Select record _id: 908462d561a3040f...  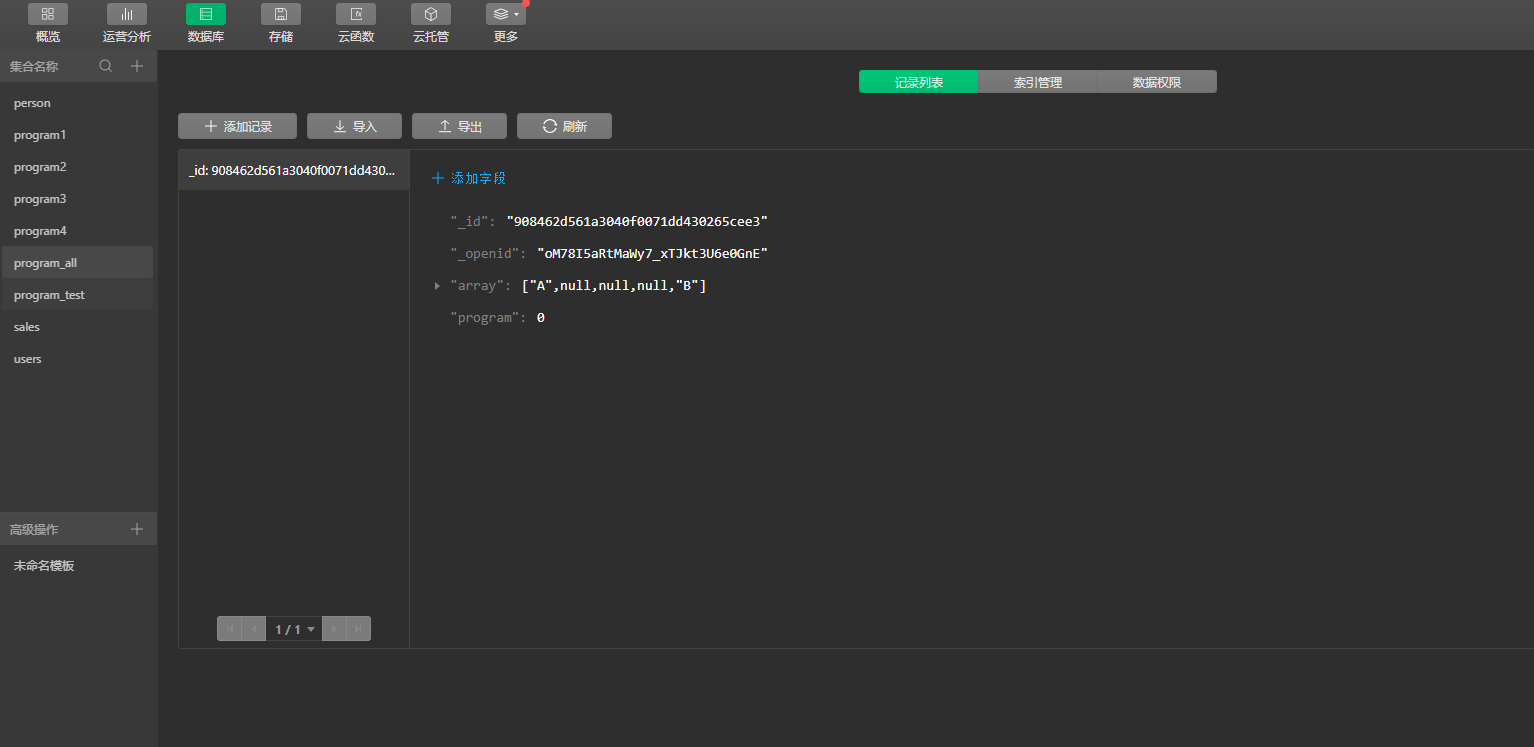[294, 170]
